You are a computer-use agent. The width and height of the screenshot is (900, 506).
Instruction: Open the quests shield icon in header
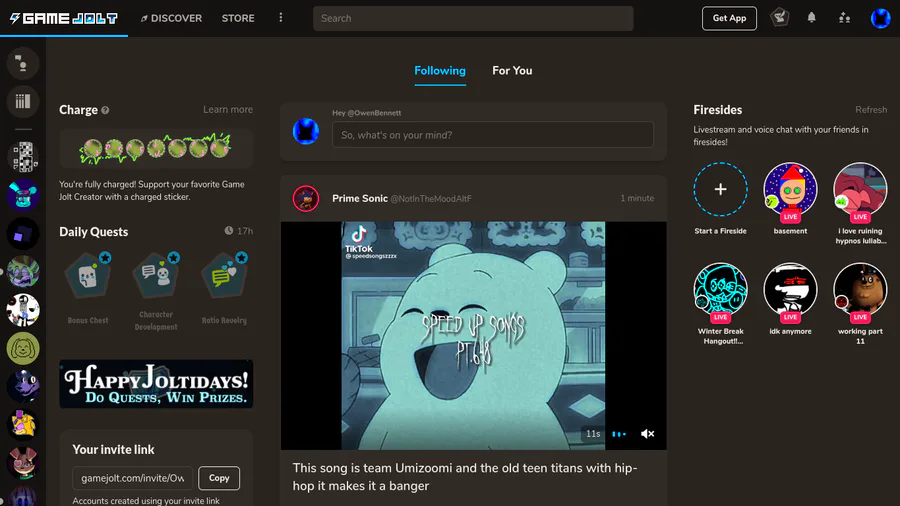point(779,18)
